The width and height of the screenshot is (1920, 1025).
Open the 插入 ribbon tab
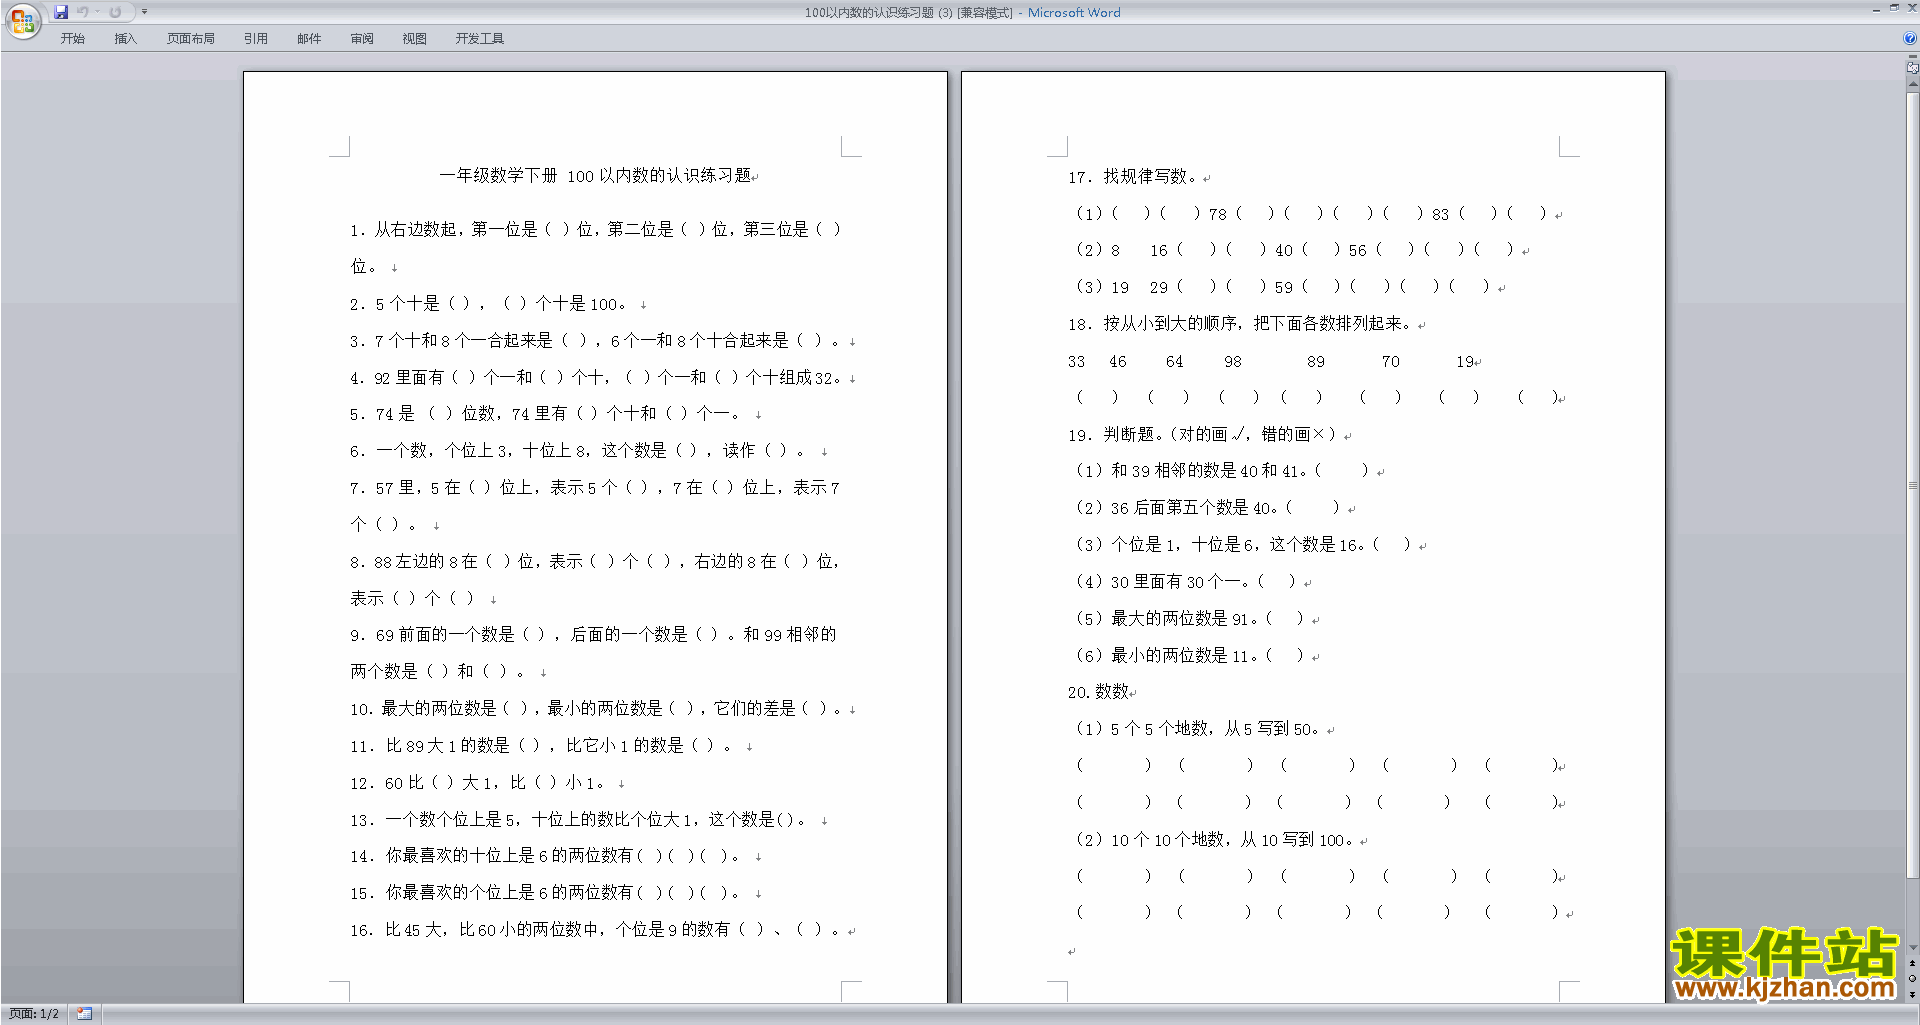[125, 39]
